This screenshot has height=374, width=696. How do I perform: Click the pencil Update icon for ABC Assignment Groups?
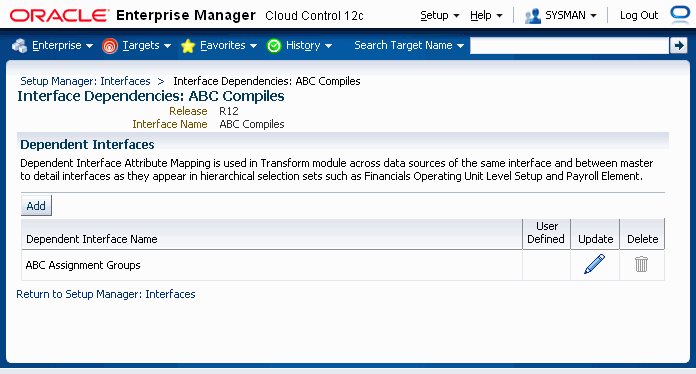click(x=594, y=264)
